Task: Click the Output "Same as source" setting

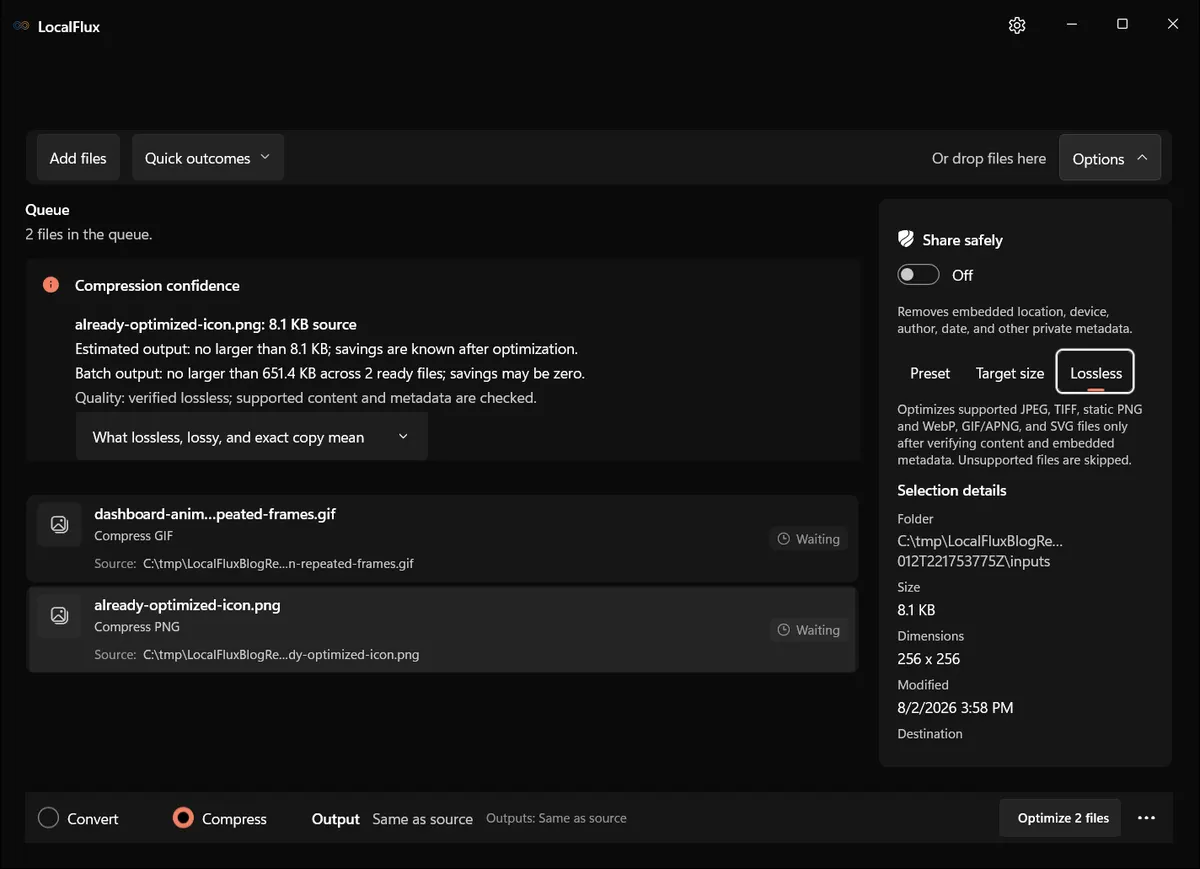Action: [422, 819]
